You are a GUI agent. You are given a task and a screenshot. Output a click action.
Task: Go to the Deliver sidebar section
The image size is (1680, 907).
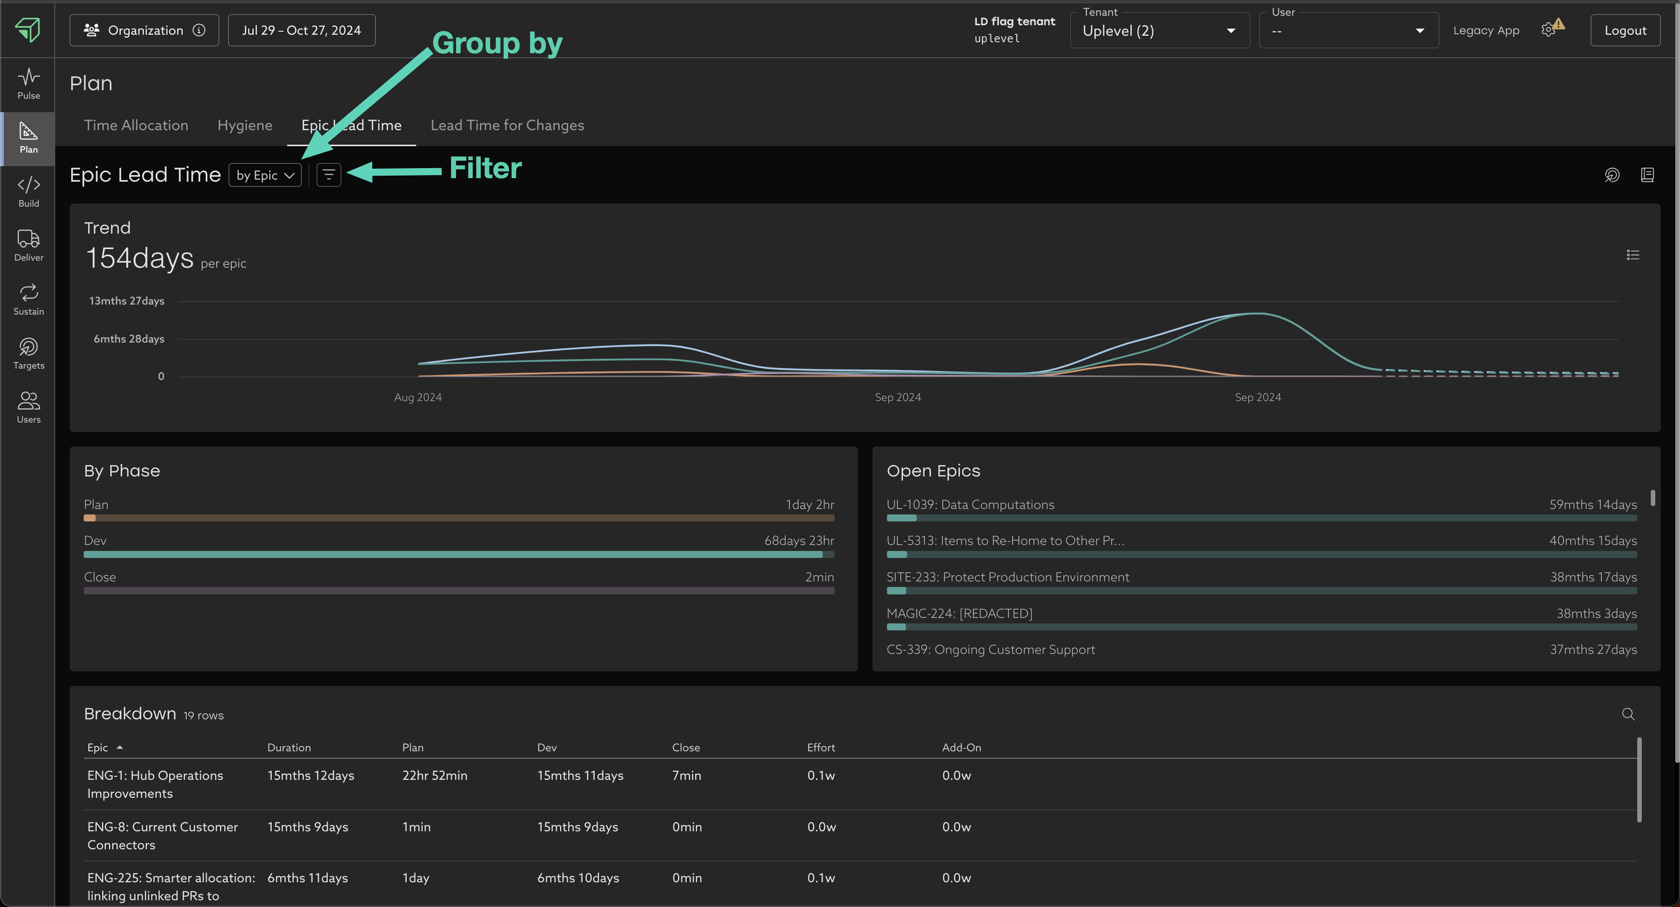pos(28,245)
